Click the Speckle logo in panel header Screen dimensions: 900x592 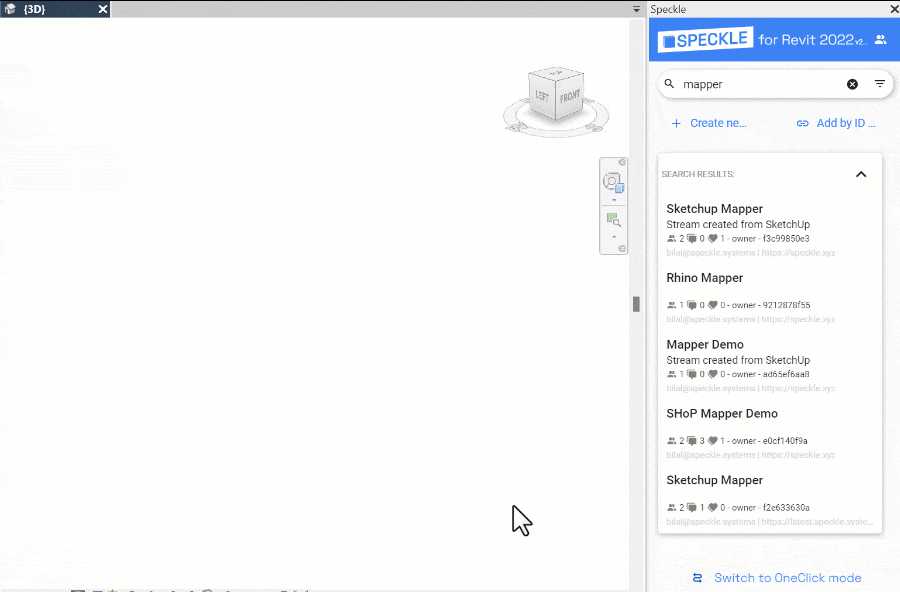[x=705, y=40]
